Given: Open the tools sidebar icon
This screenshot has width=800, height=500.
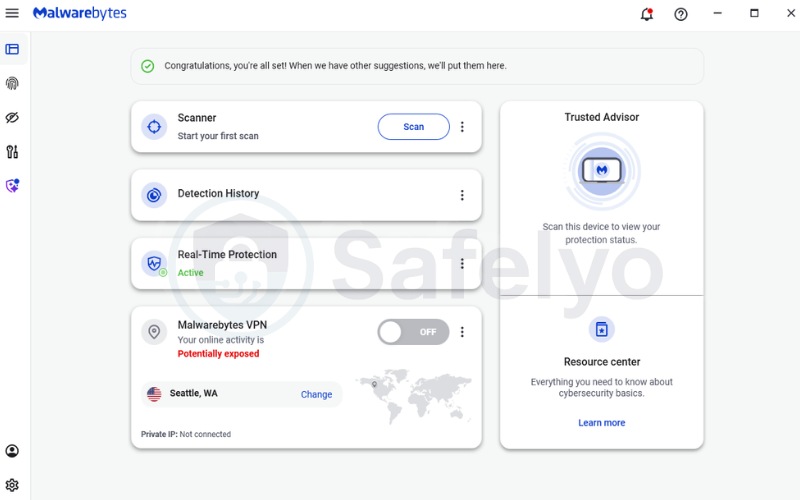Looking at the screenshot, I should point(12,152).
